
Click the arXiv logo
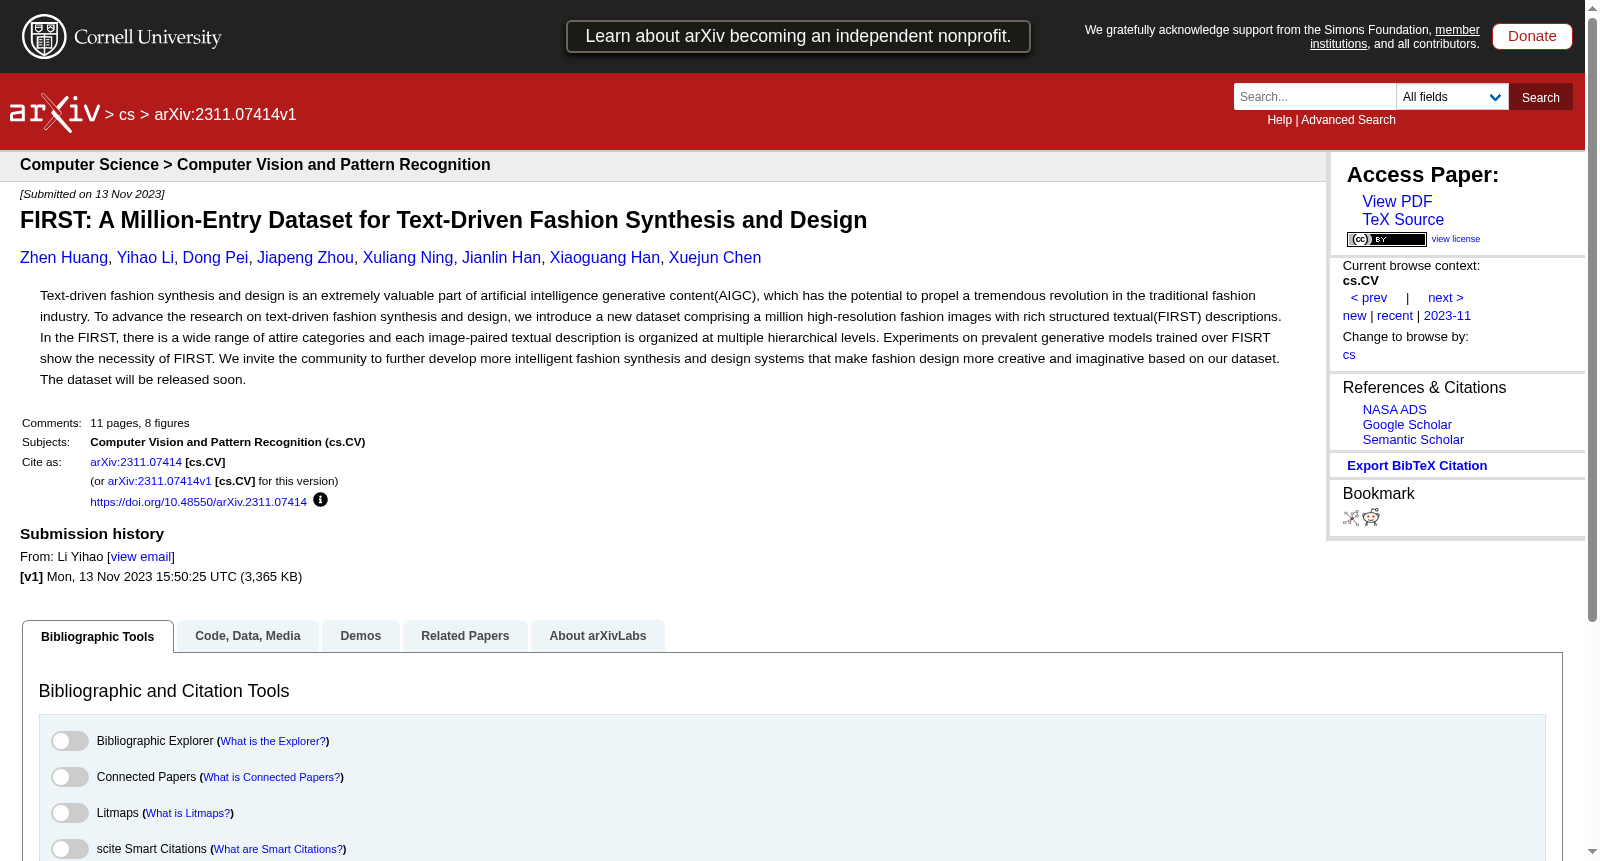pyautogui.click(x=55, y=113)
